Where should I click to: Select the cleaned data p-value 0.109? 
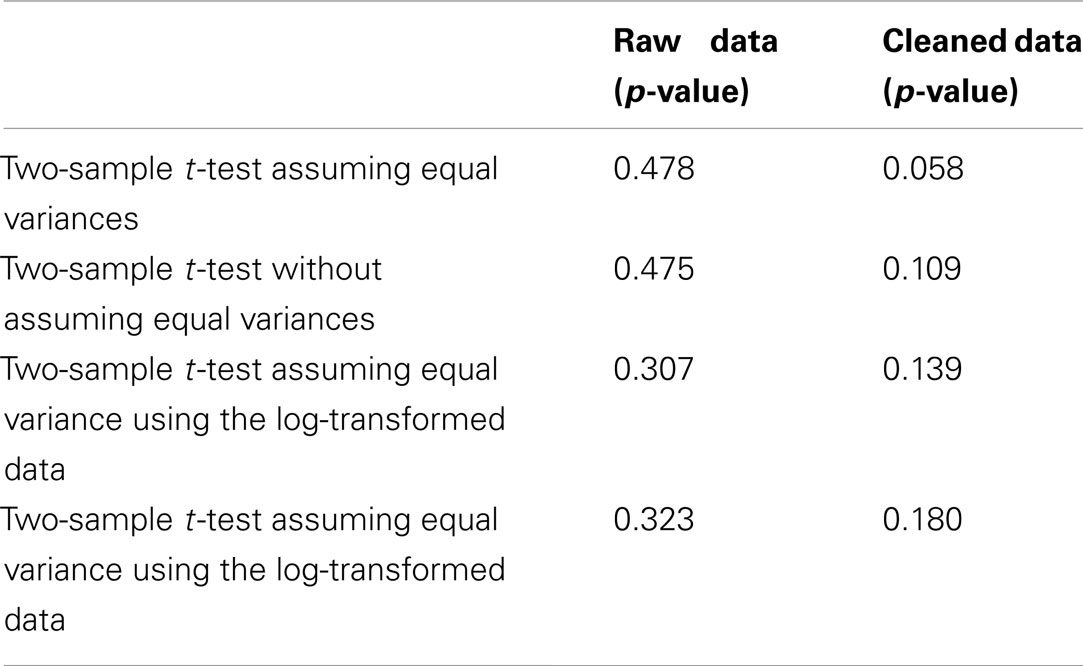[922, 269]
